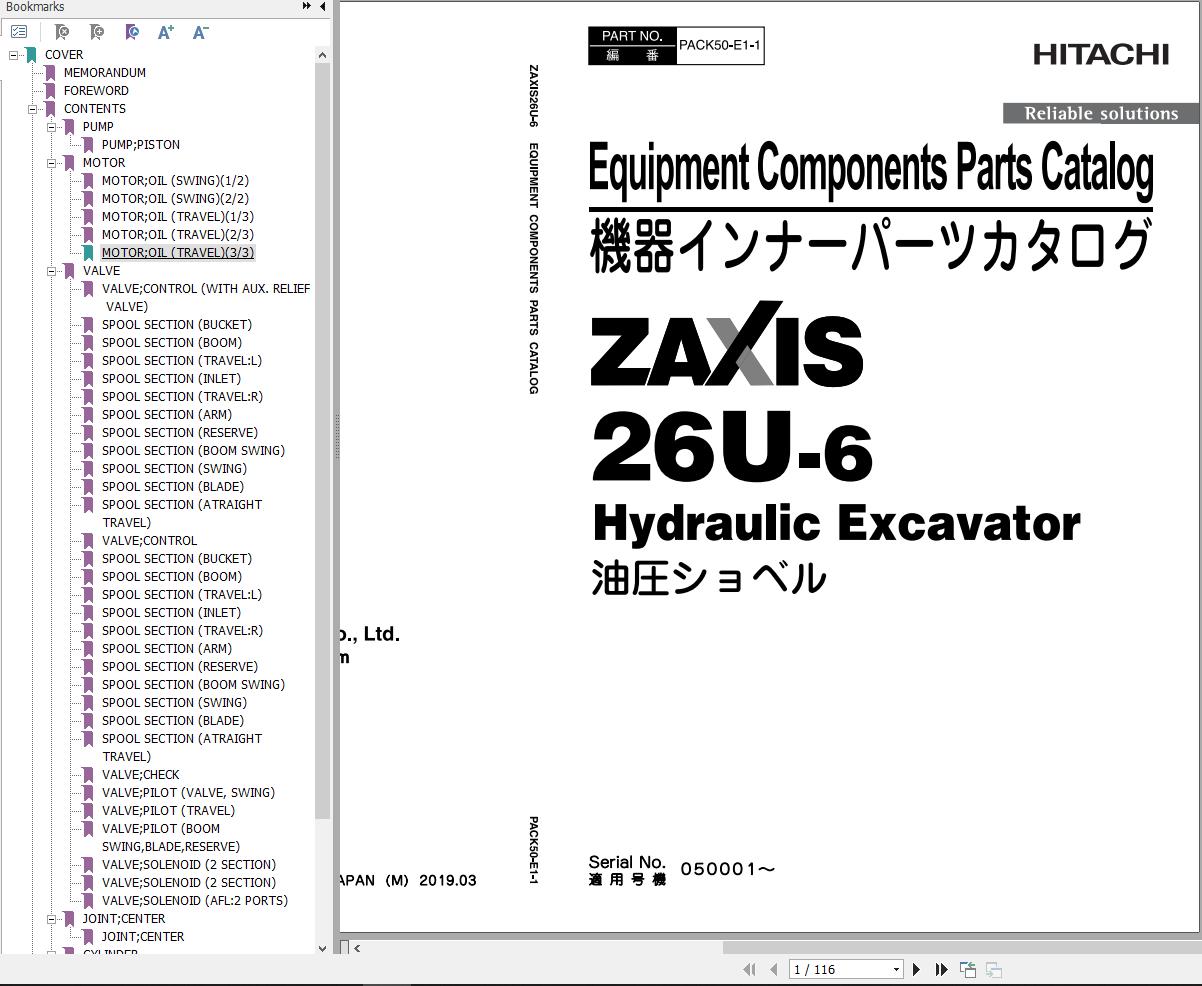
Task: Click the double-arrow expand panel icon
Action: pos(306,7)
